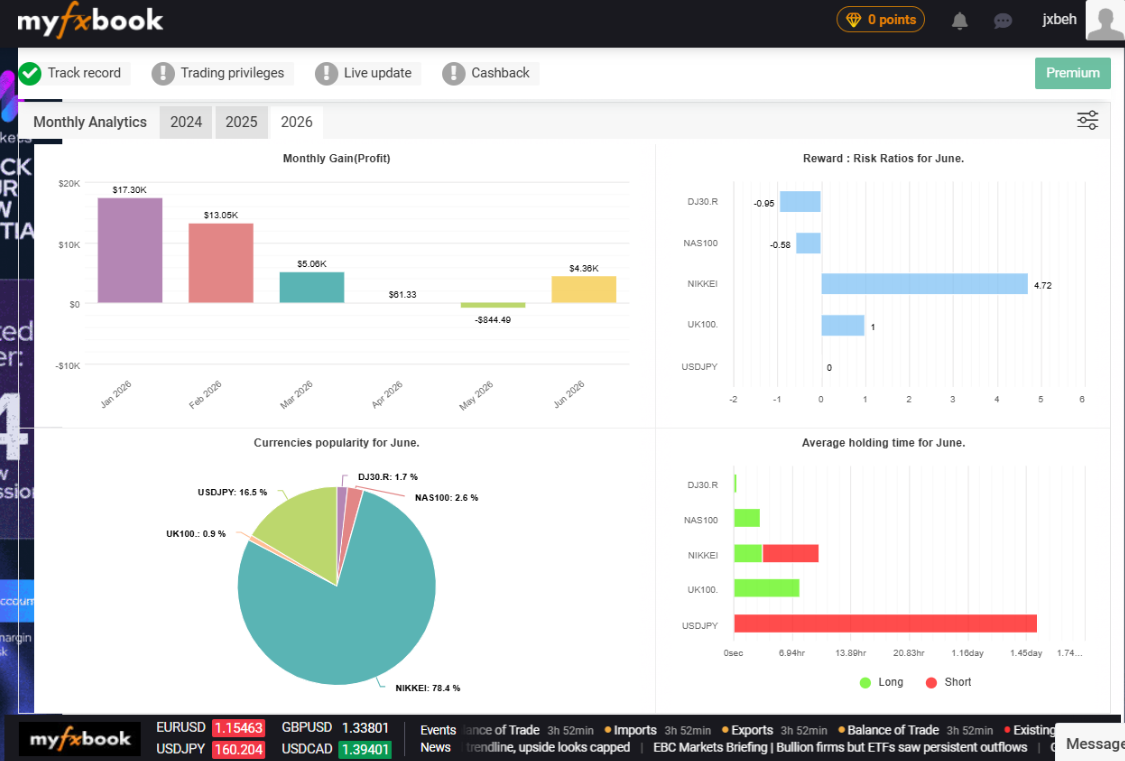Open the Messages panel at bottom right
1125x761 pixels.
(1092, 743)
